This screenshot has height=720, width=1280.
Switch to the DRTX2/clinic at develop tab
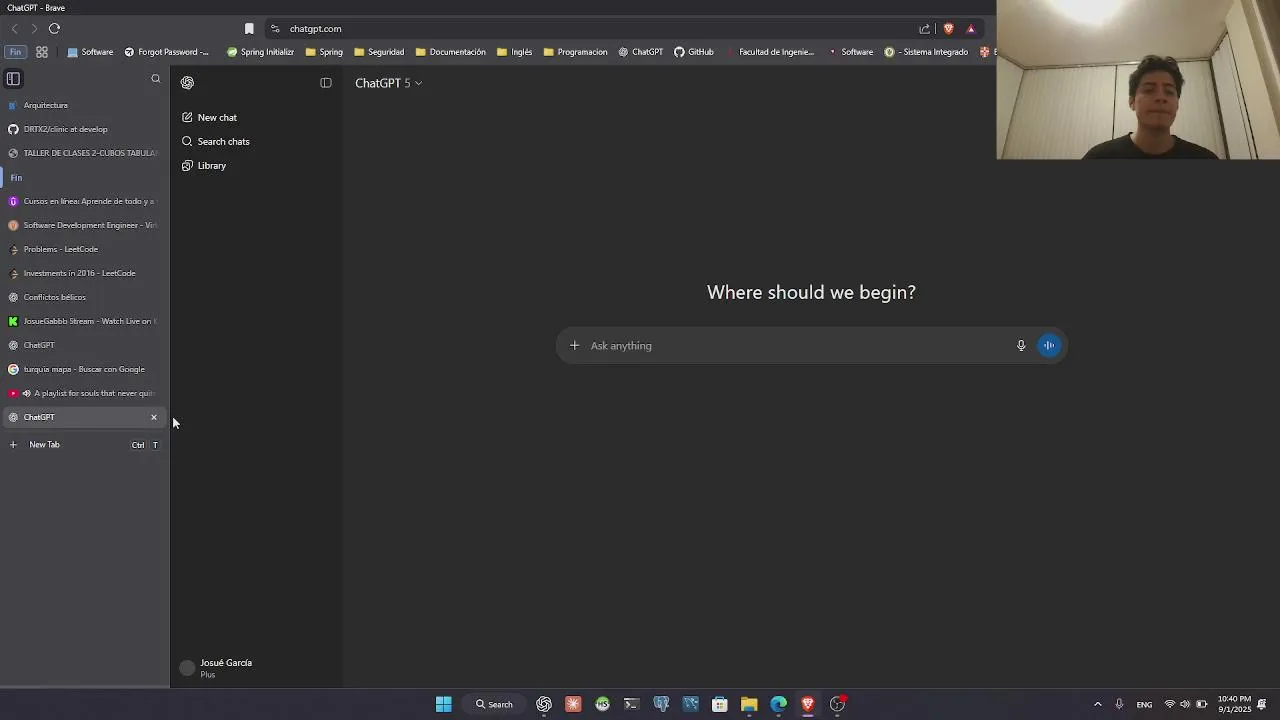(84, 129)
